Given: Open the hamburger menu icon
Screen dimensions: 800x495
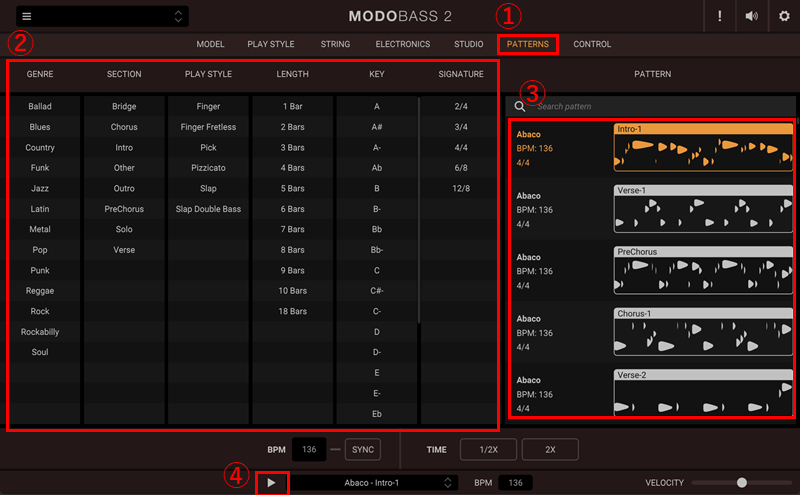Looking at the screenshot, I should tap(27, 16).
